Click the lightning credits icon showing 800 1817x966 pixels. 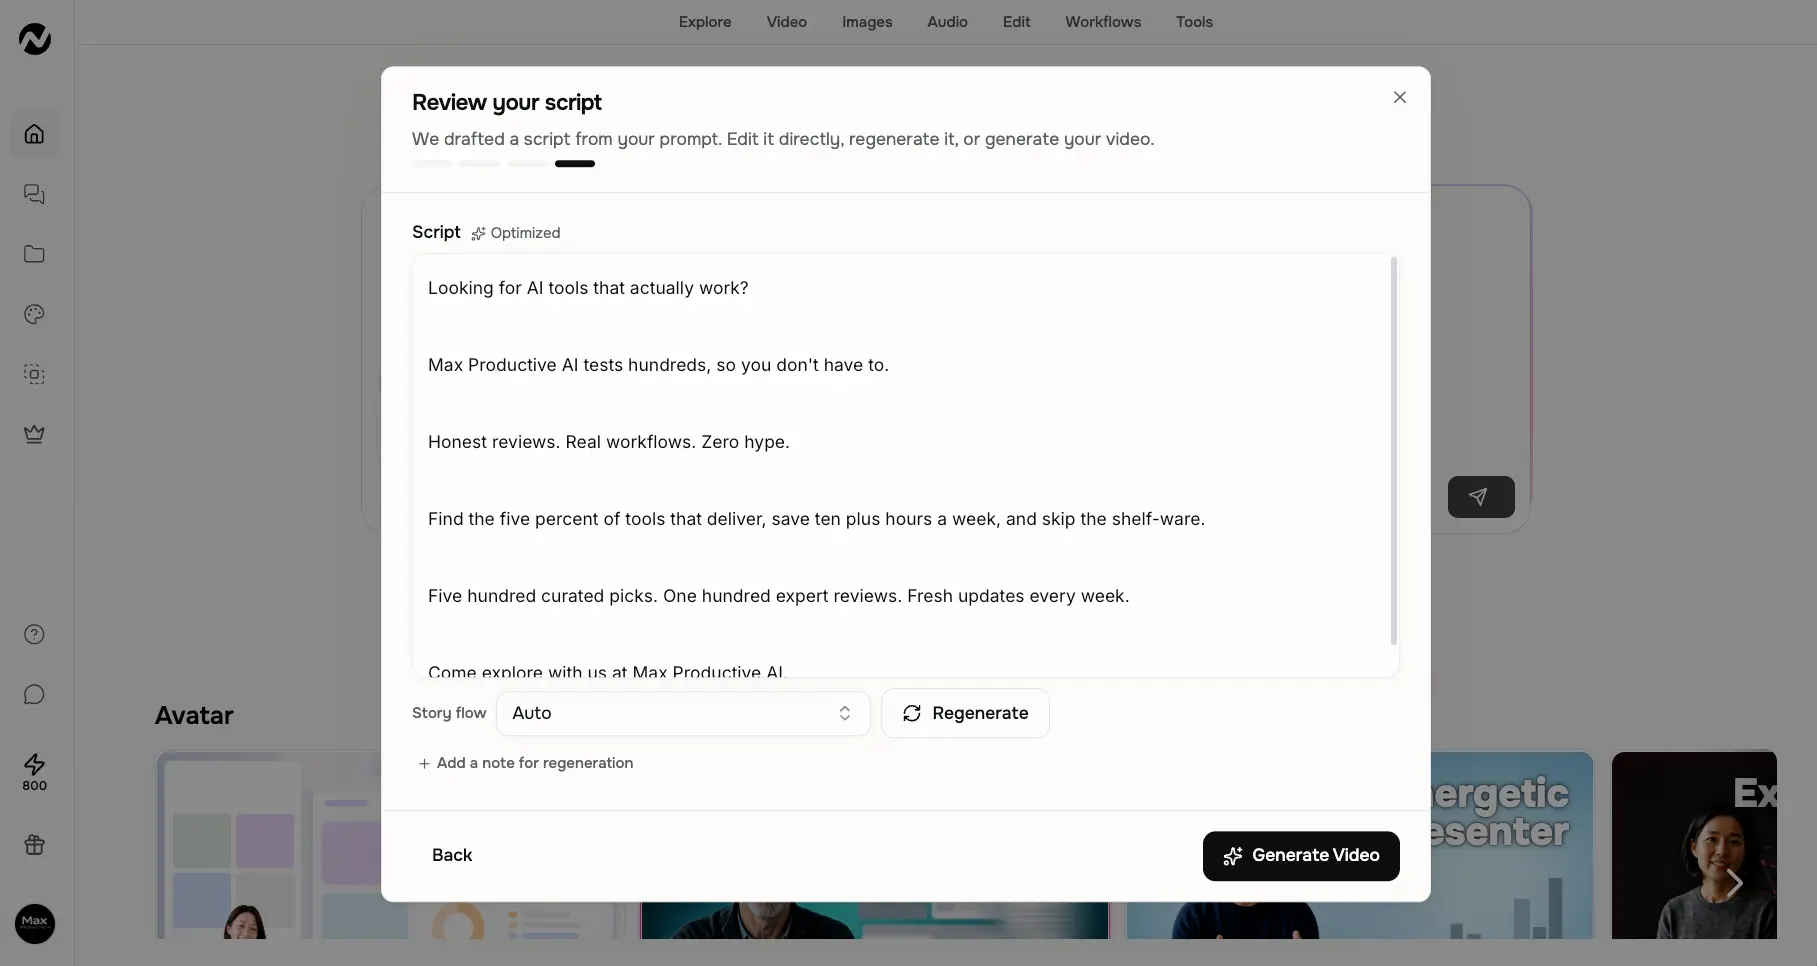[35, 772]
